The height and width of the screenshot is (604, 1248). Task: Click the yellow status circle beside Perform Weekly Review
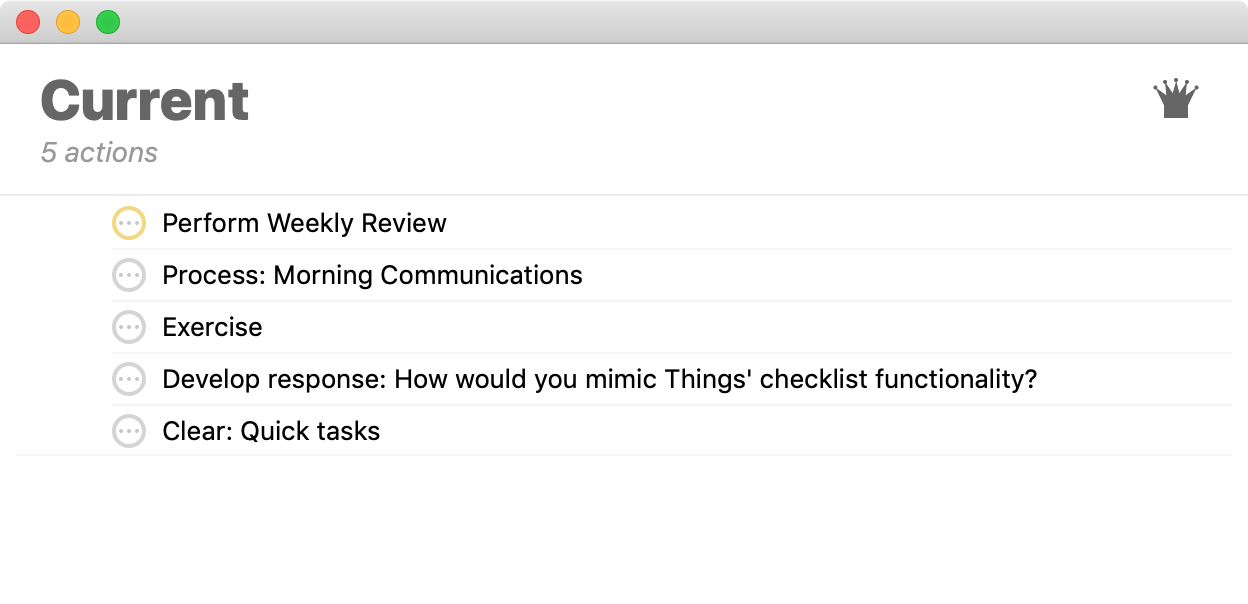pos(129,223)
